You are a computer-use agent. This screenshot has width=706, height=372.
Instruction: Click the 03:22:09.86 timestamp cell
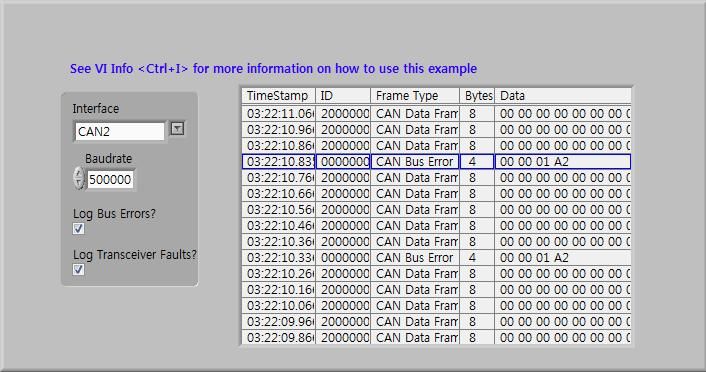pyautogui.click(x=279, y=337)
